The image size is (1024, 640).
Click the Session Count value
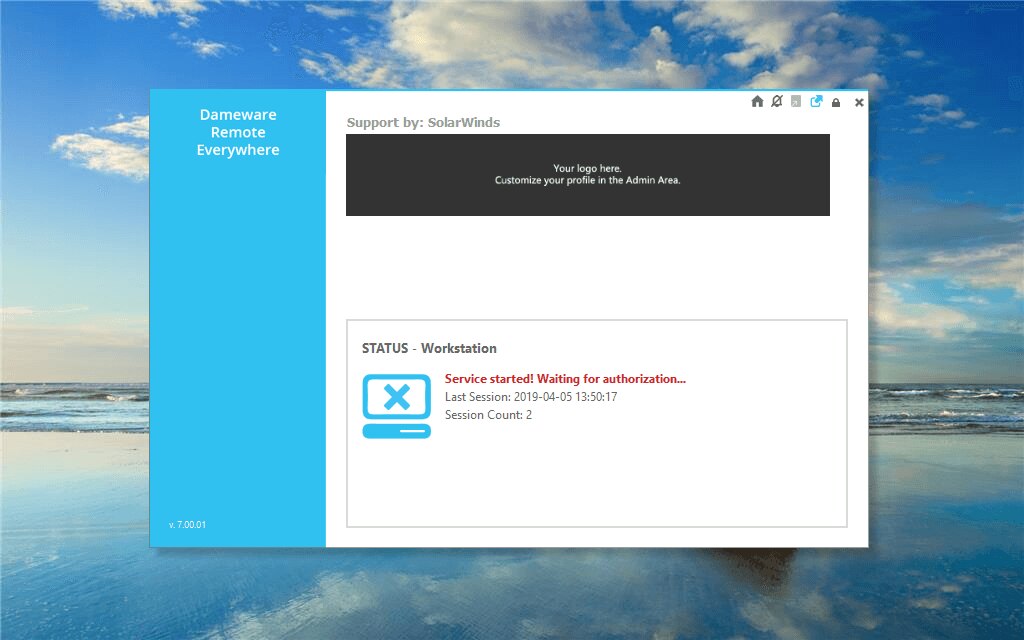[x=487, y=414]
